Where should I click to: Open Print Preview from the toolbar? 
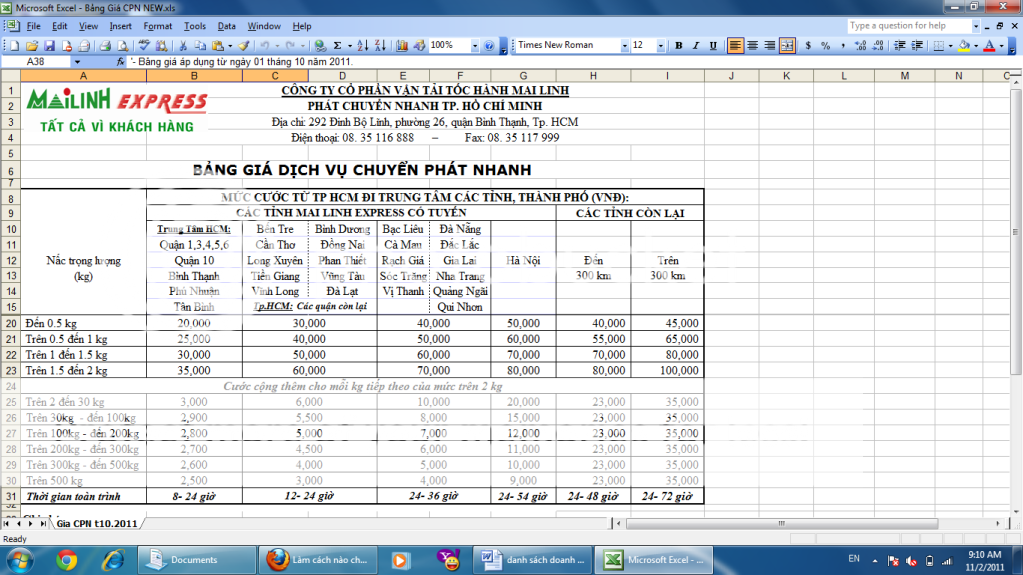click(122, 46)
